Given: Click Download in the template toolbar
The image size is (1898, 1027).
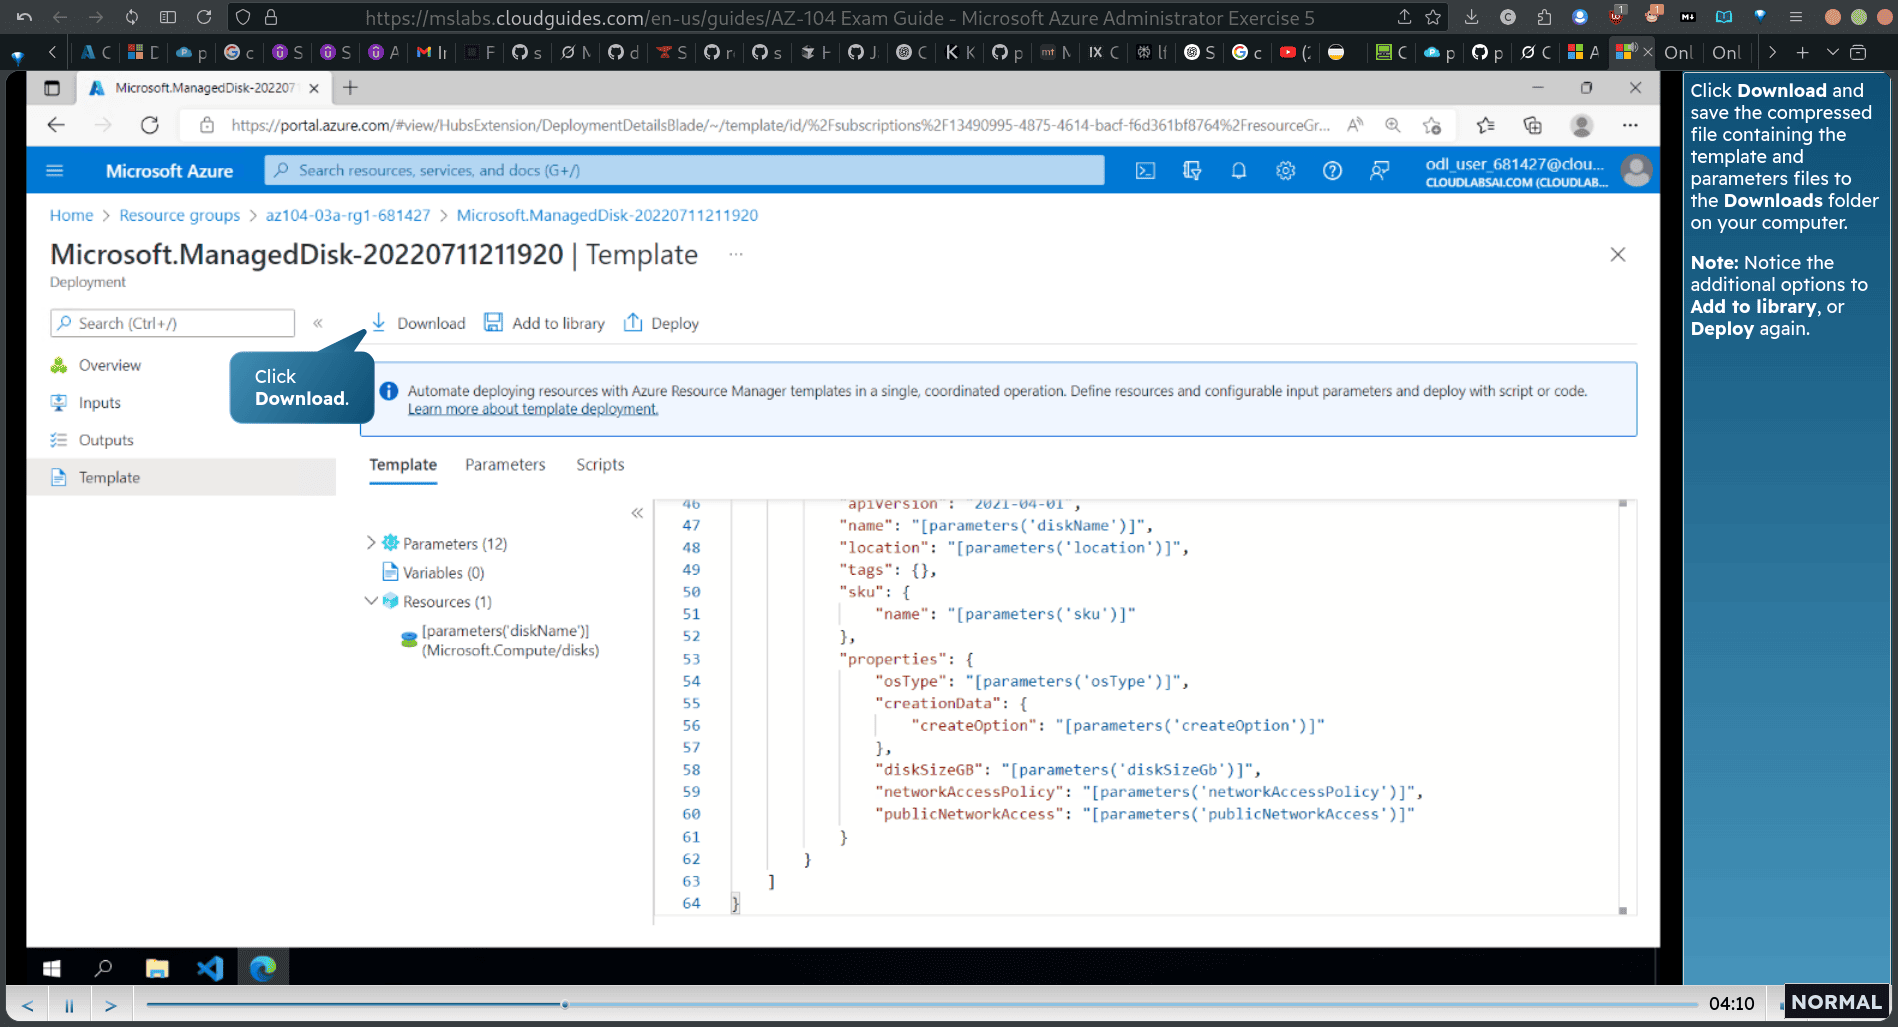Looking at the screenshot, I should (418, 323).
